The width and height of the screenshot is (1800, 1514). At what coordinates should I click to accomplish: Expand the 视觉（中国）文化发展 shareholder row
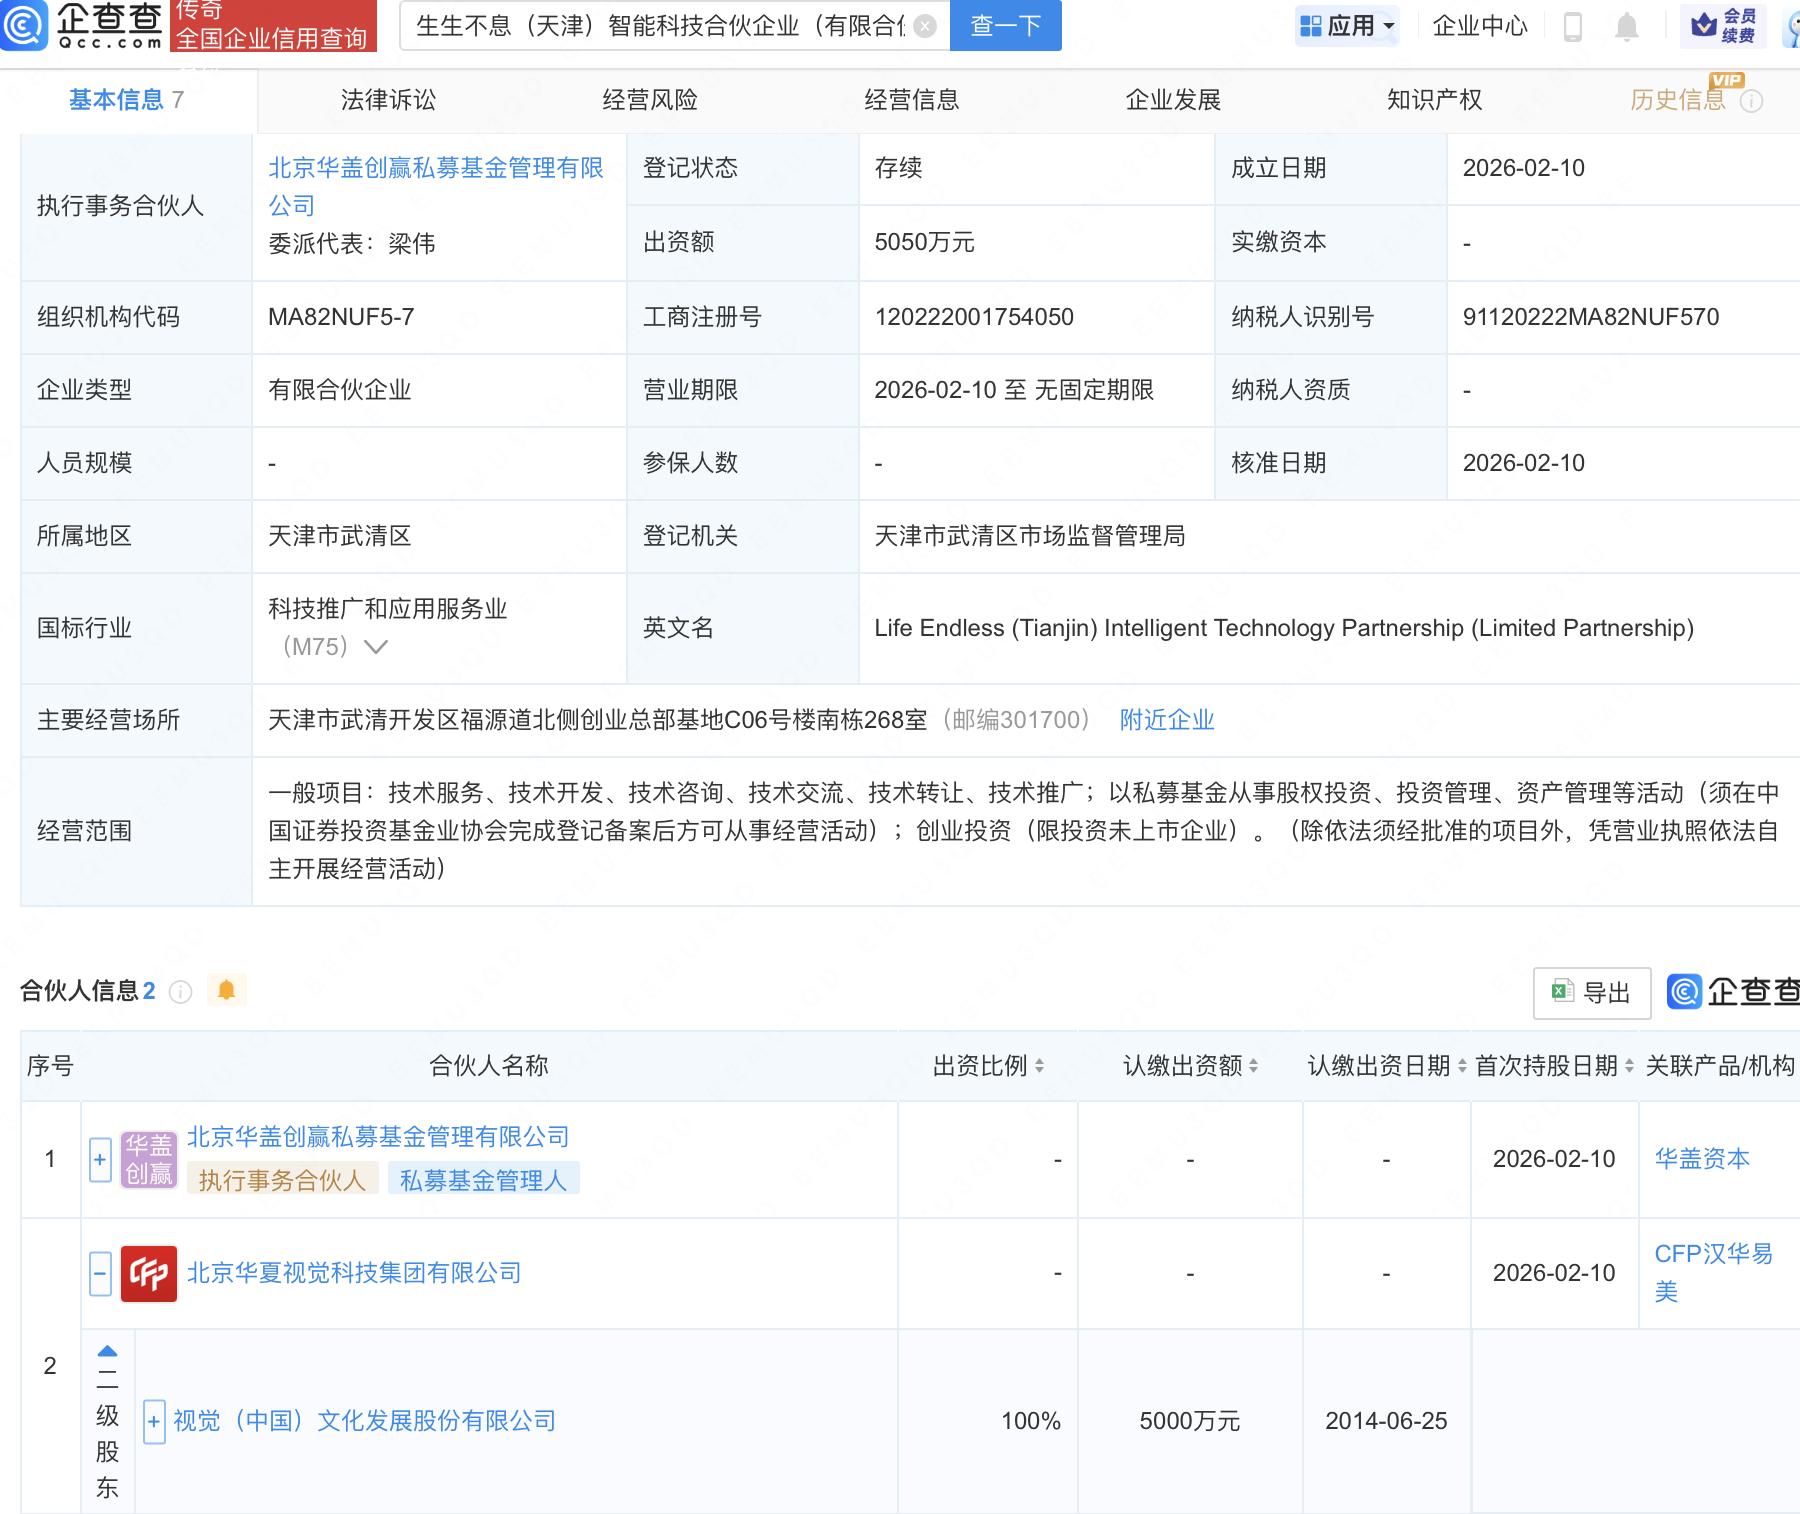(154, 1421)
